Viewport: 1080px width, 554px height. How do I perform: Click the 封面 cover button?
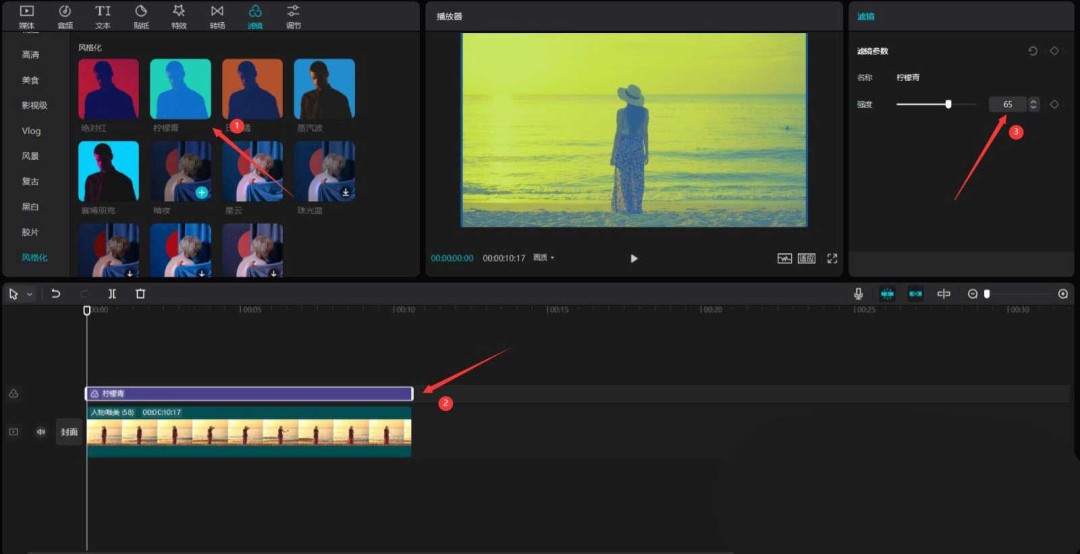click(x=68, y=432)
